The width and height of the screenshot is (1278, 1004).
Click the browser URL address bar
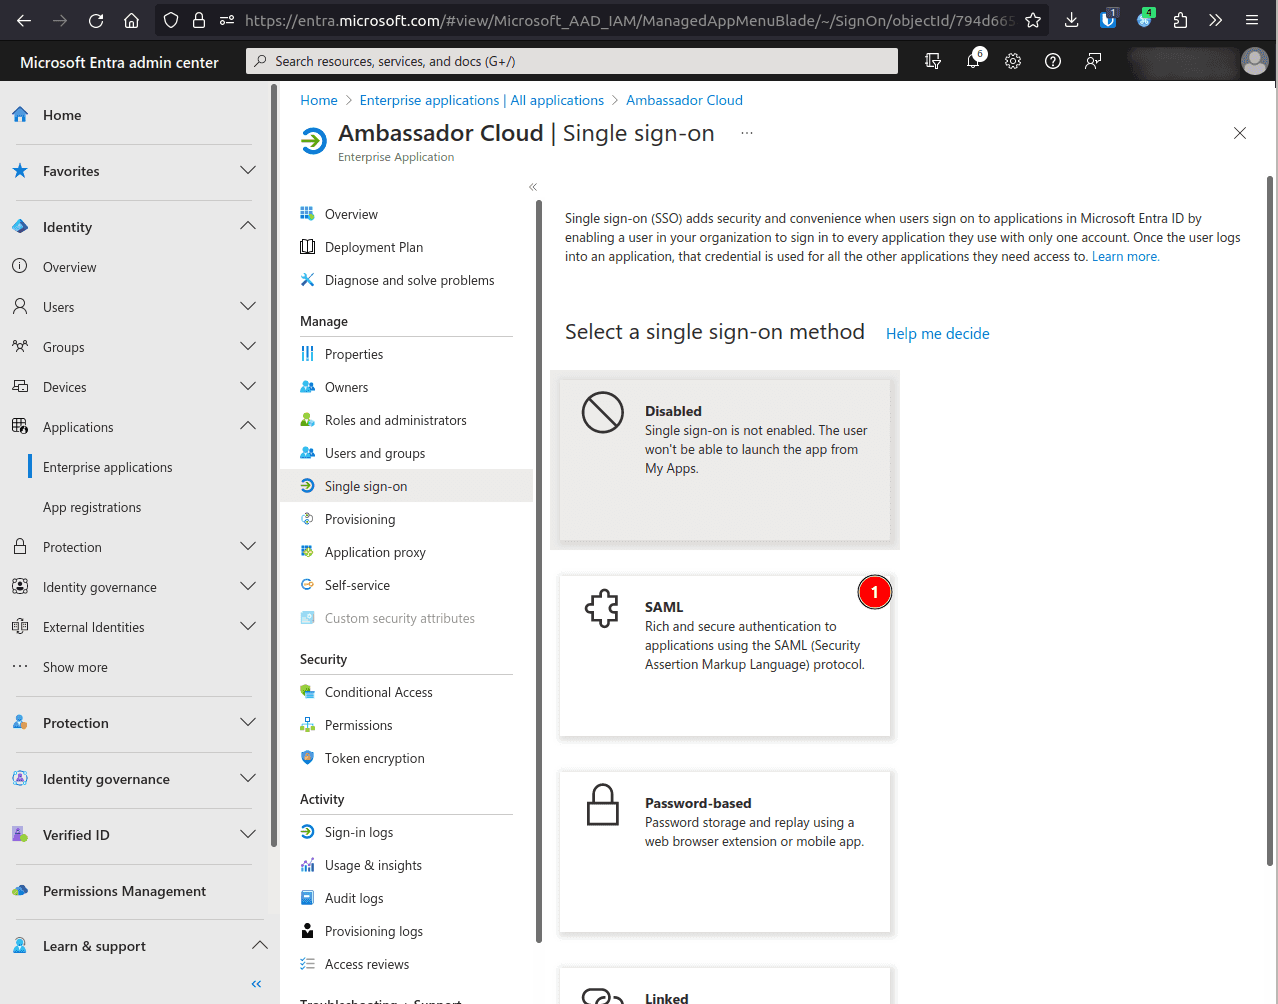click(x=628, y=20)
